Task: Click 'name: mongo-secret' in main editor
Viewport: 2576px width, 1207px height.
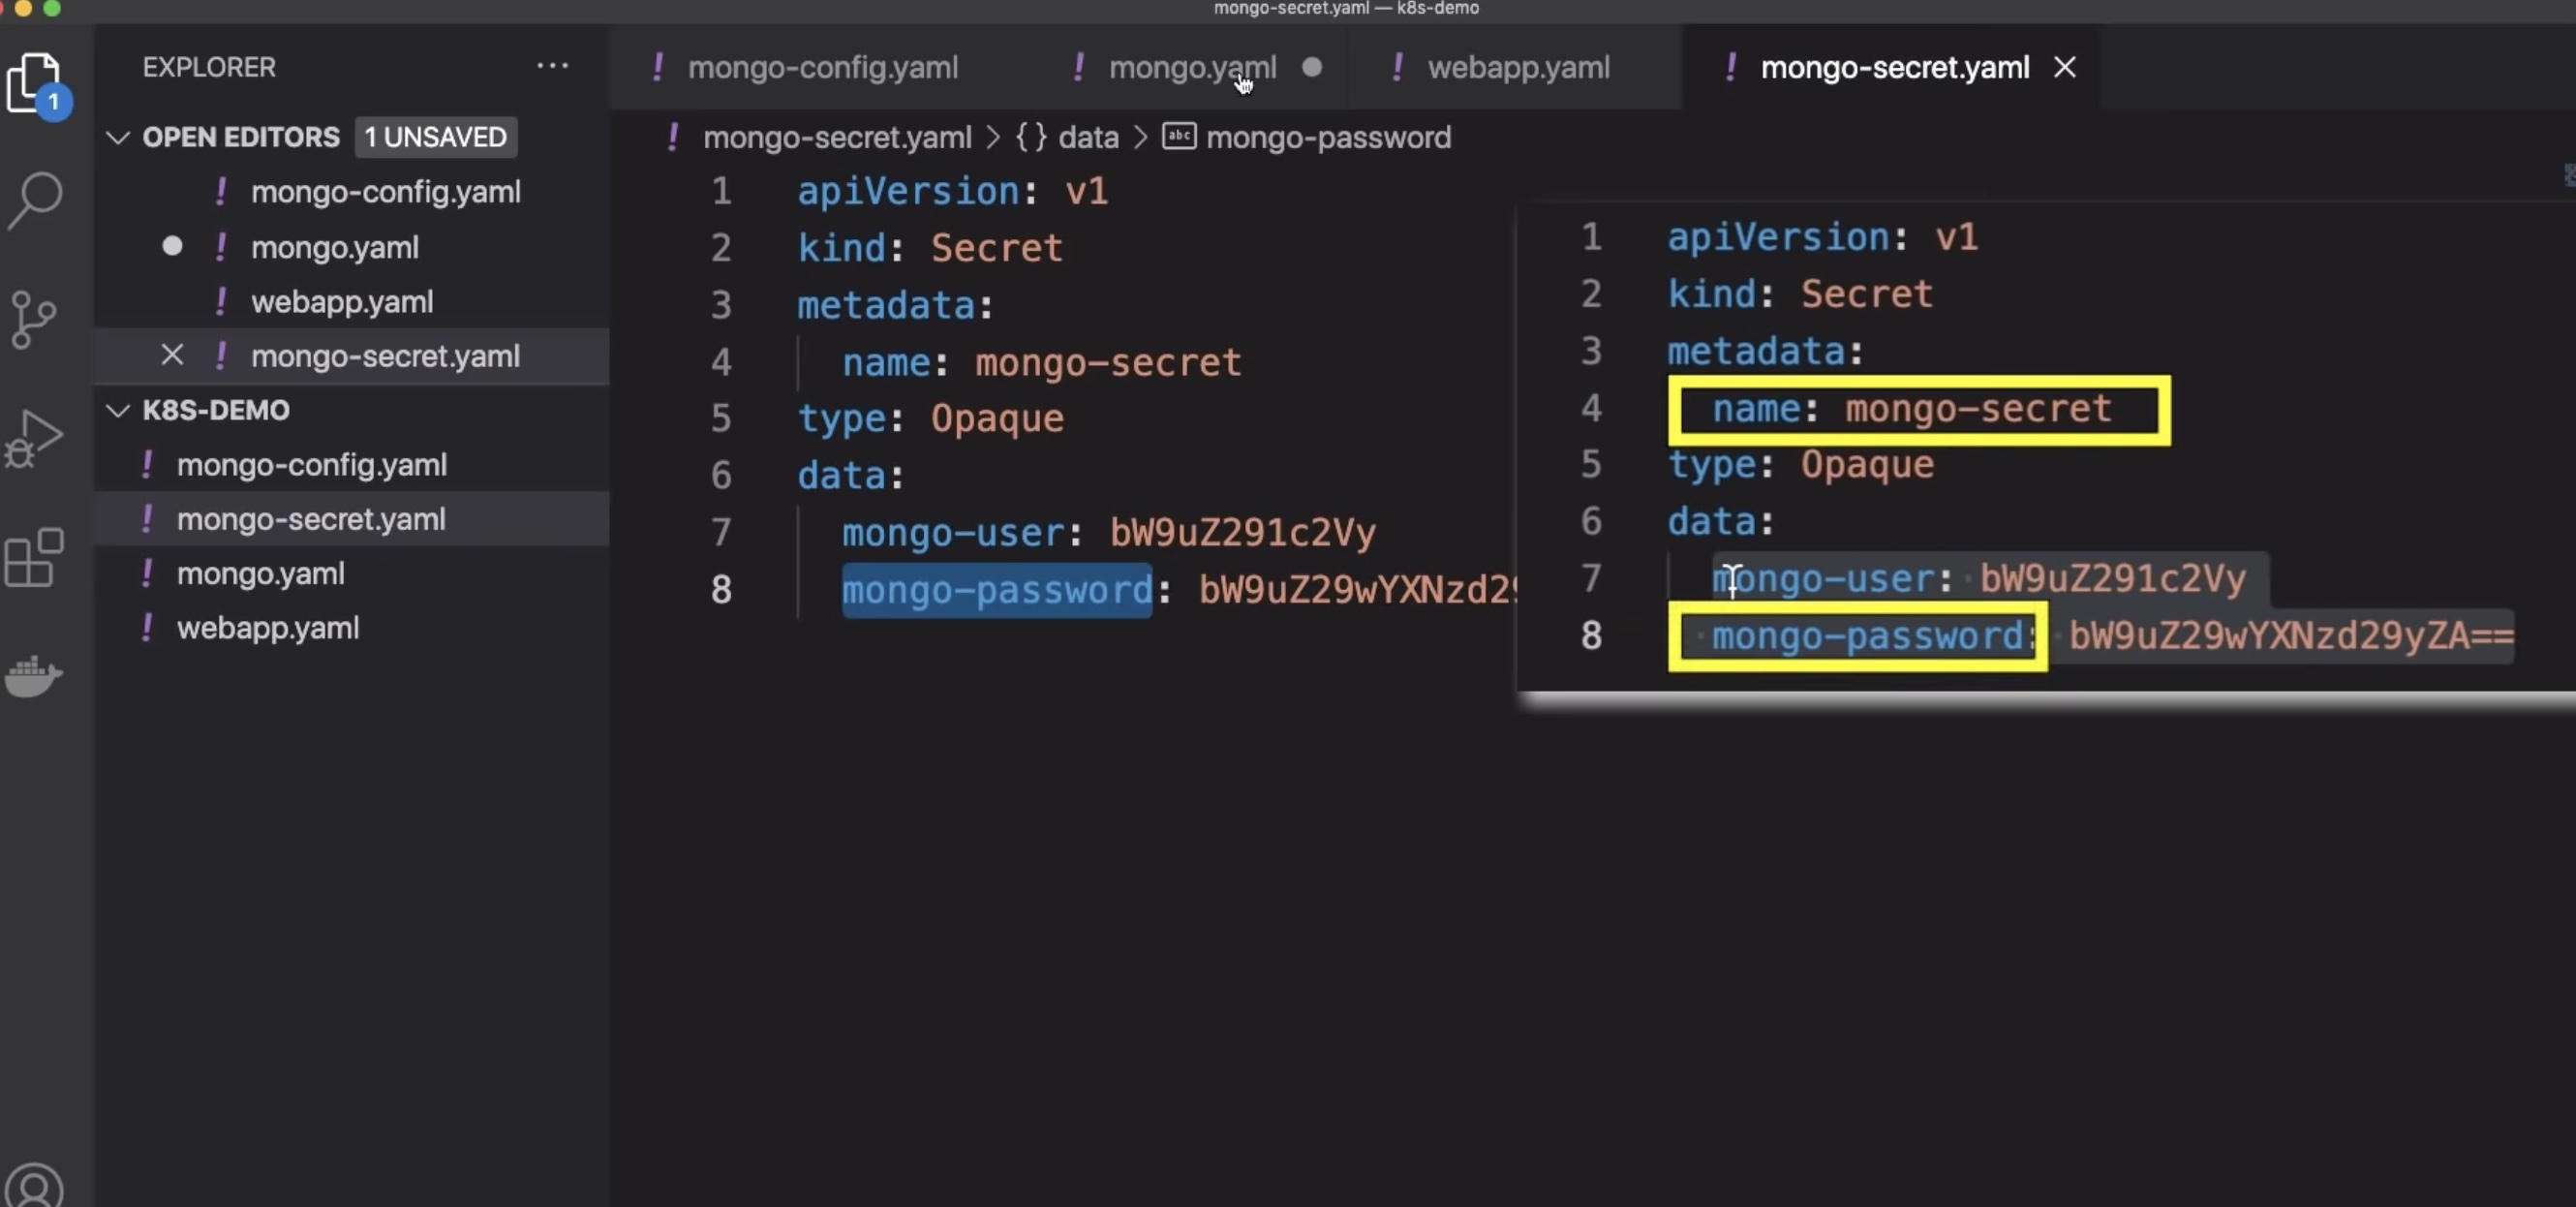Action: 1041,362
